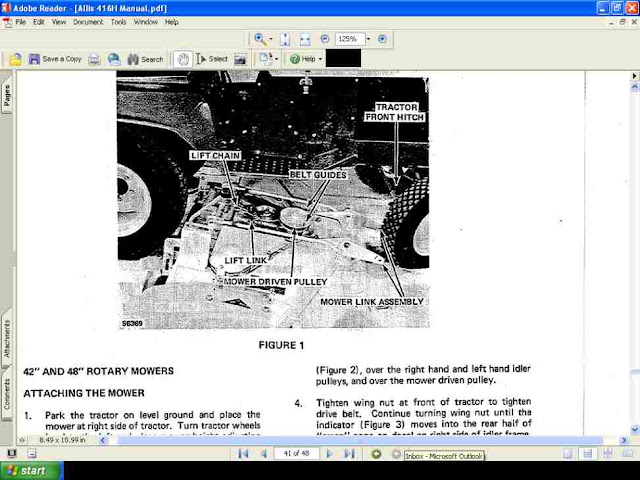Viewport: 640px width, 480px height.
Task: Open the Tools menu
Action: [x=118, y=22]
